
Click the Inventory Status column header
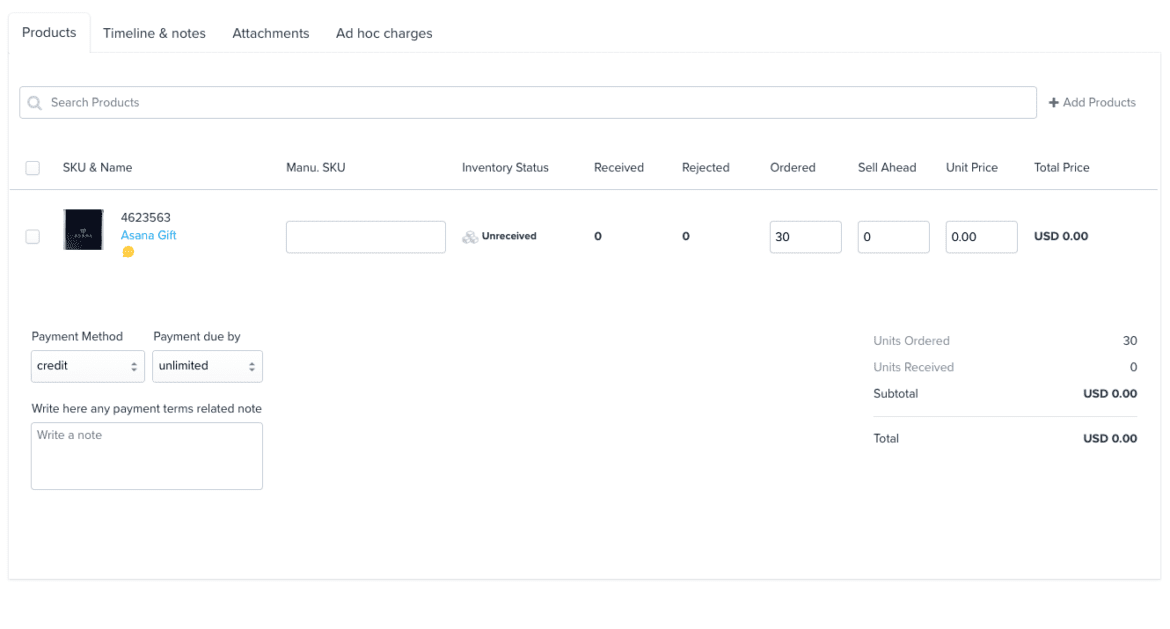tap(505, 168)
